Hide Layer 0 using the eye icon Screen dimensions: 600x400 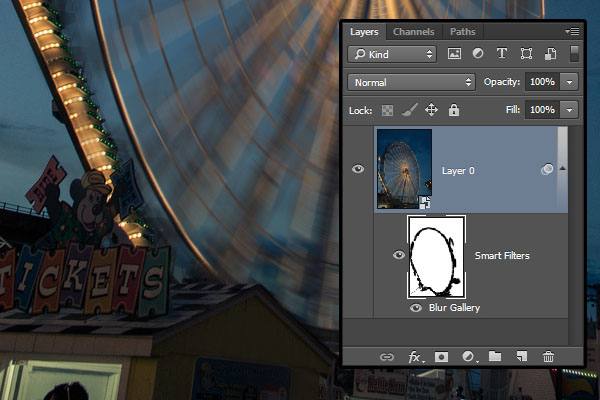358,169
